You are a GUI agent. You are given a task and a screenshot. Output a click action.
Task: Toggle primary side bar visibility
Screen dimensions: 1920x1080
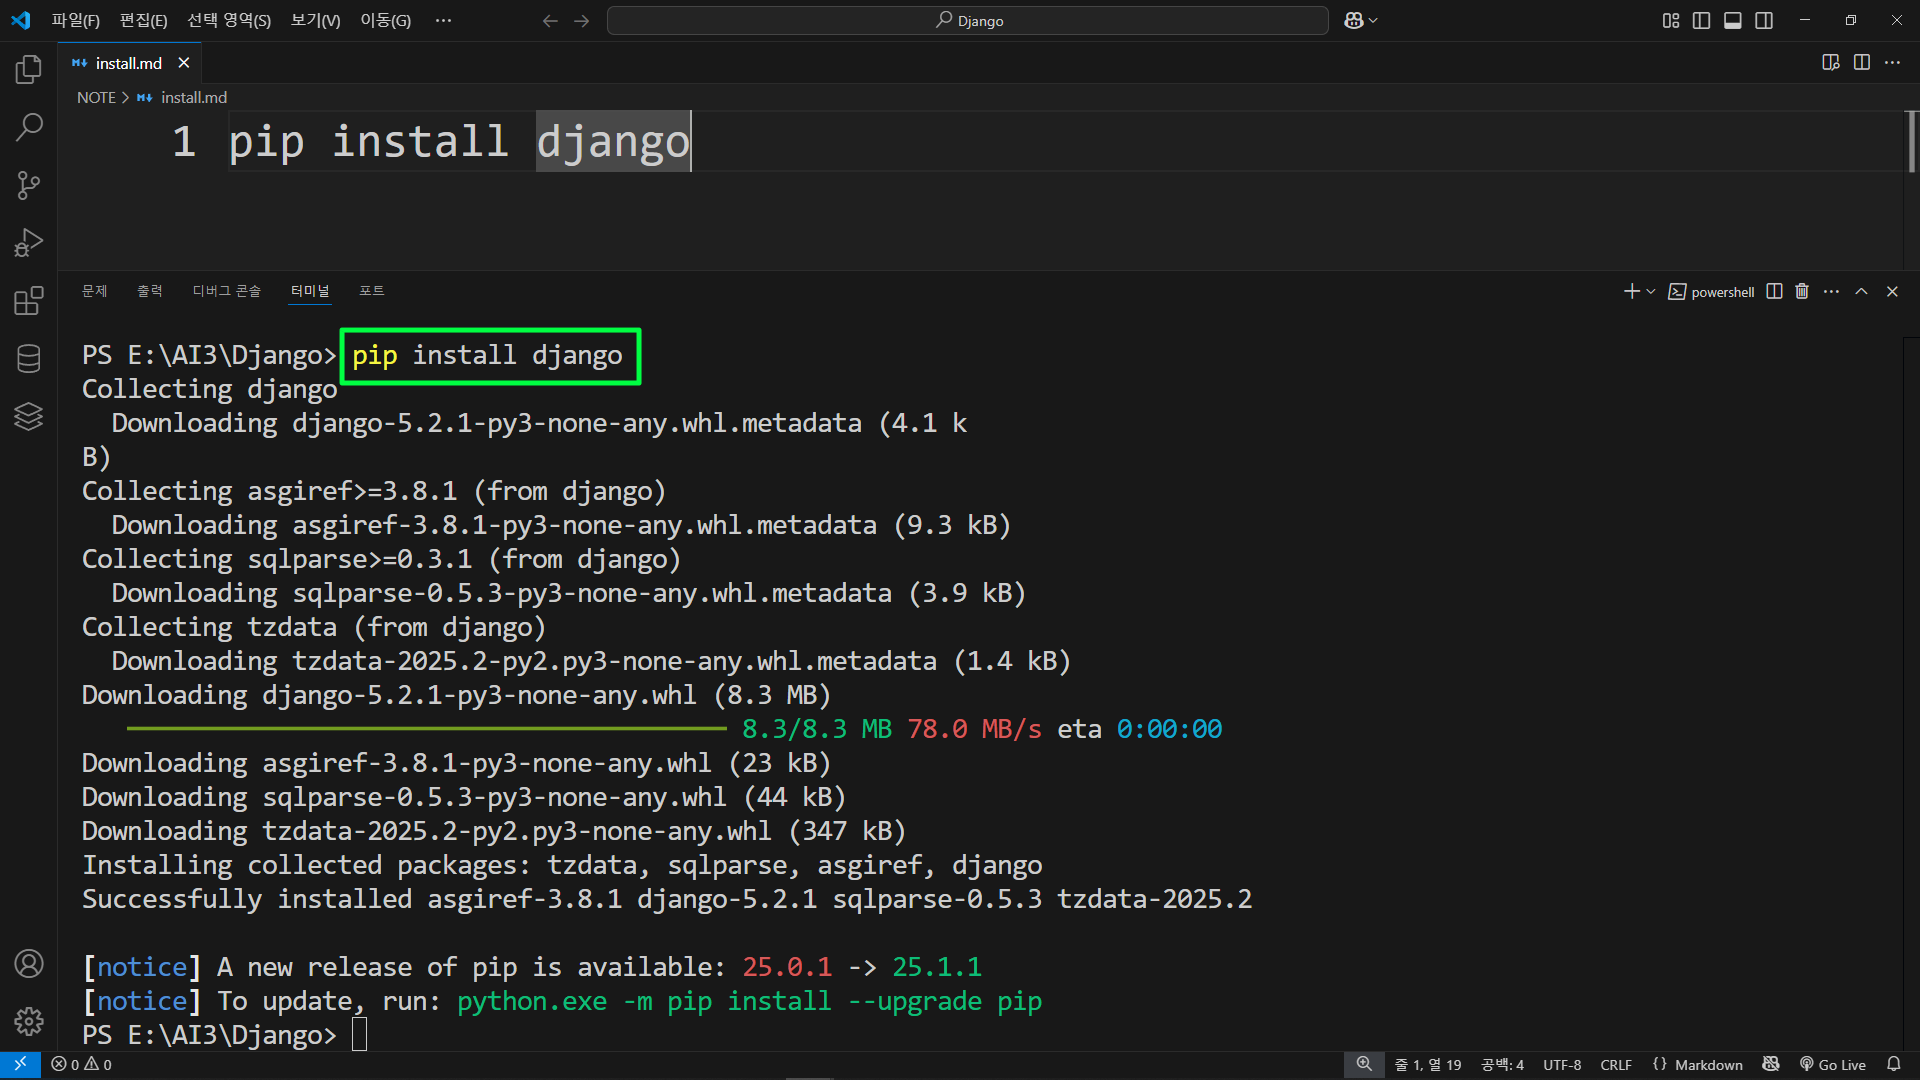(x=1701, y=21)
